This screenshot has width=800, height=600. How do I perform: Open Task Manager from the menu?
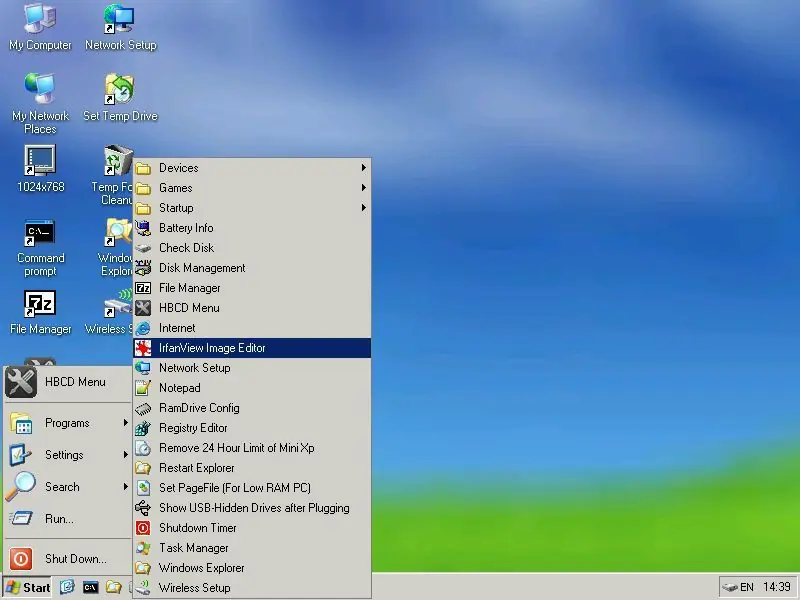coord(252,548)
